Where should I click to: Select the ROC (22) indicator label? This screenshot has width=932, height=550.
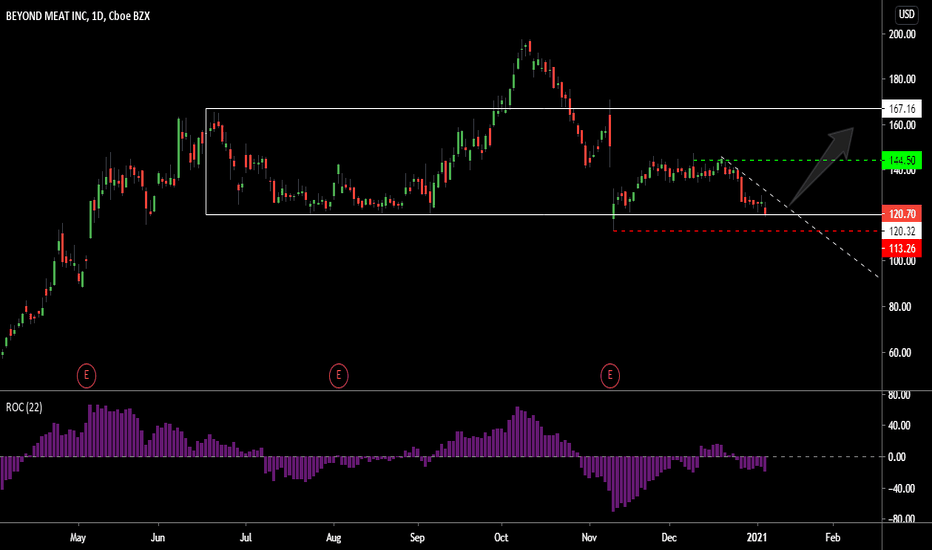[24, 407]
